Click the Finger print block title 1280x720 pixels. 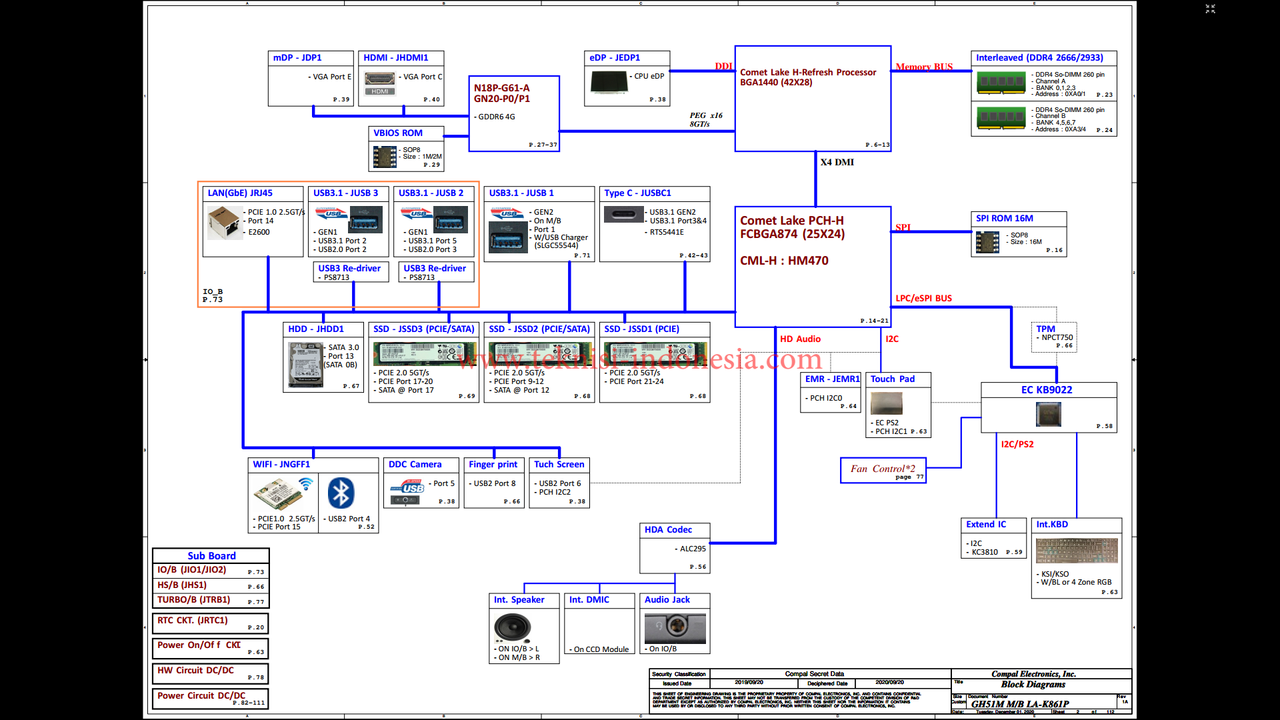point(493,464)
